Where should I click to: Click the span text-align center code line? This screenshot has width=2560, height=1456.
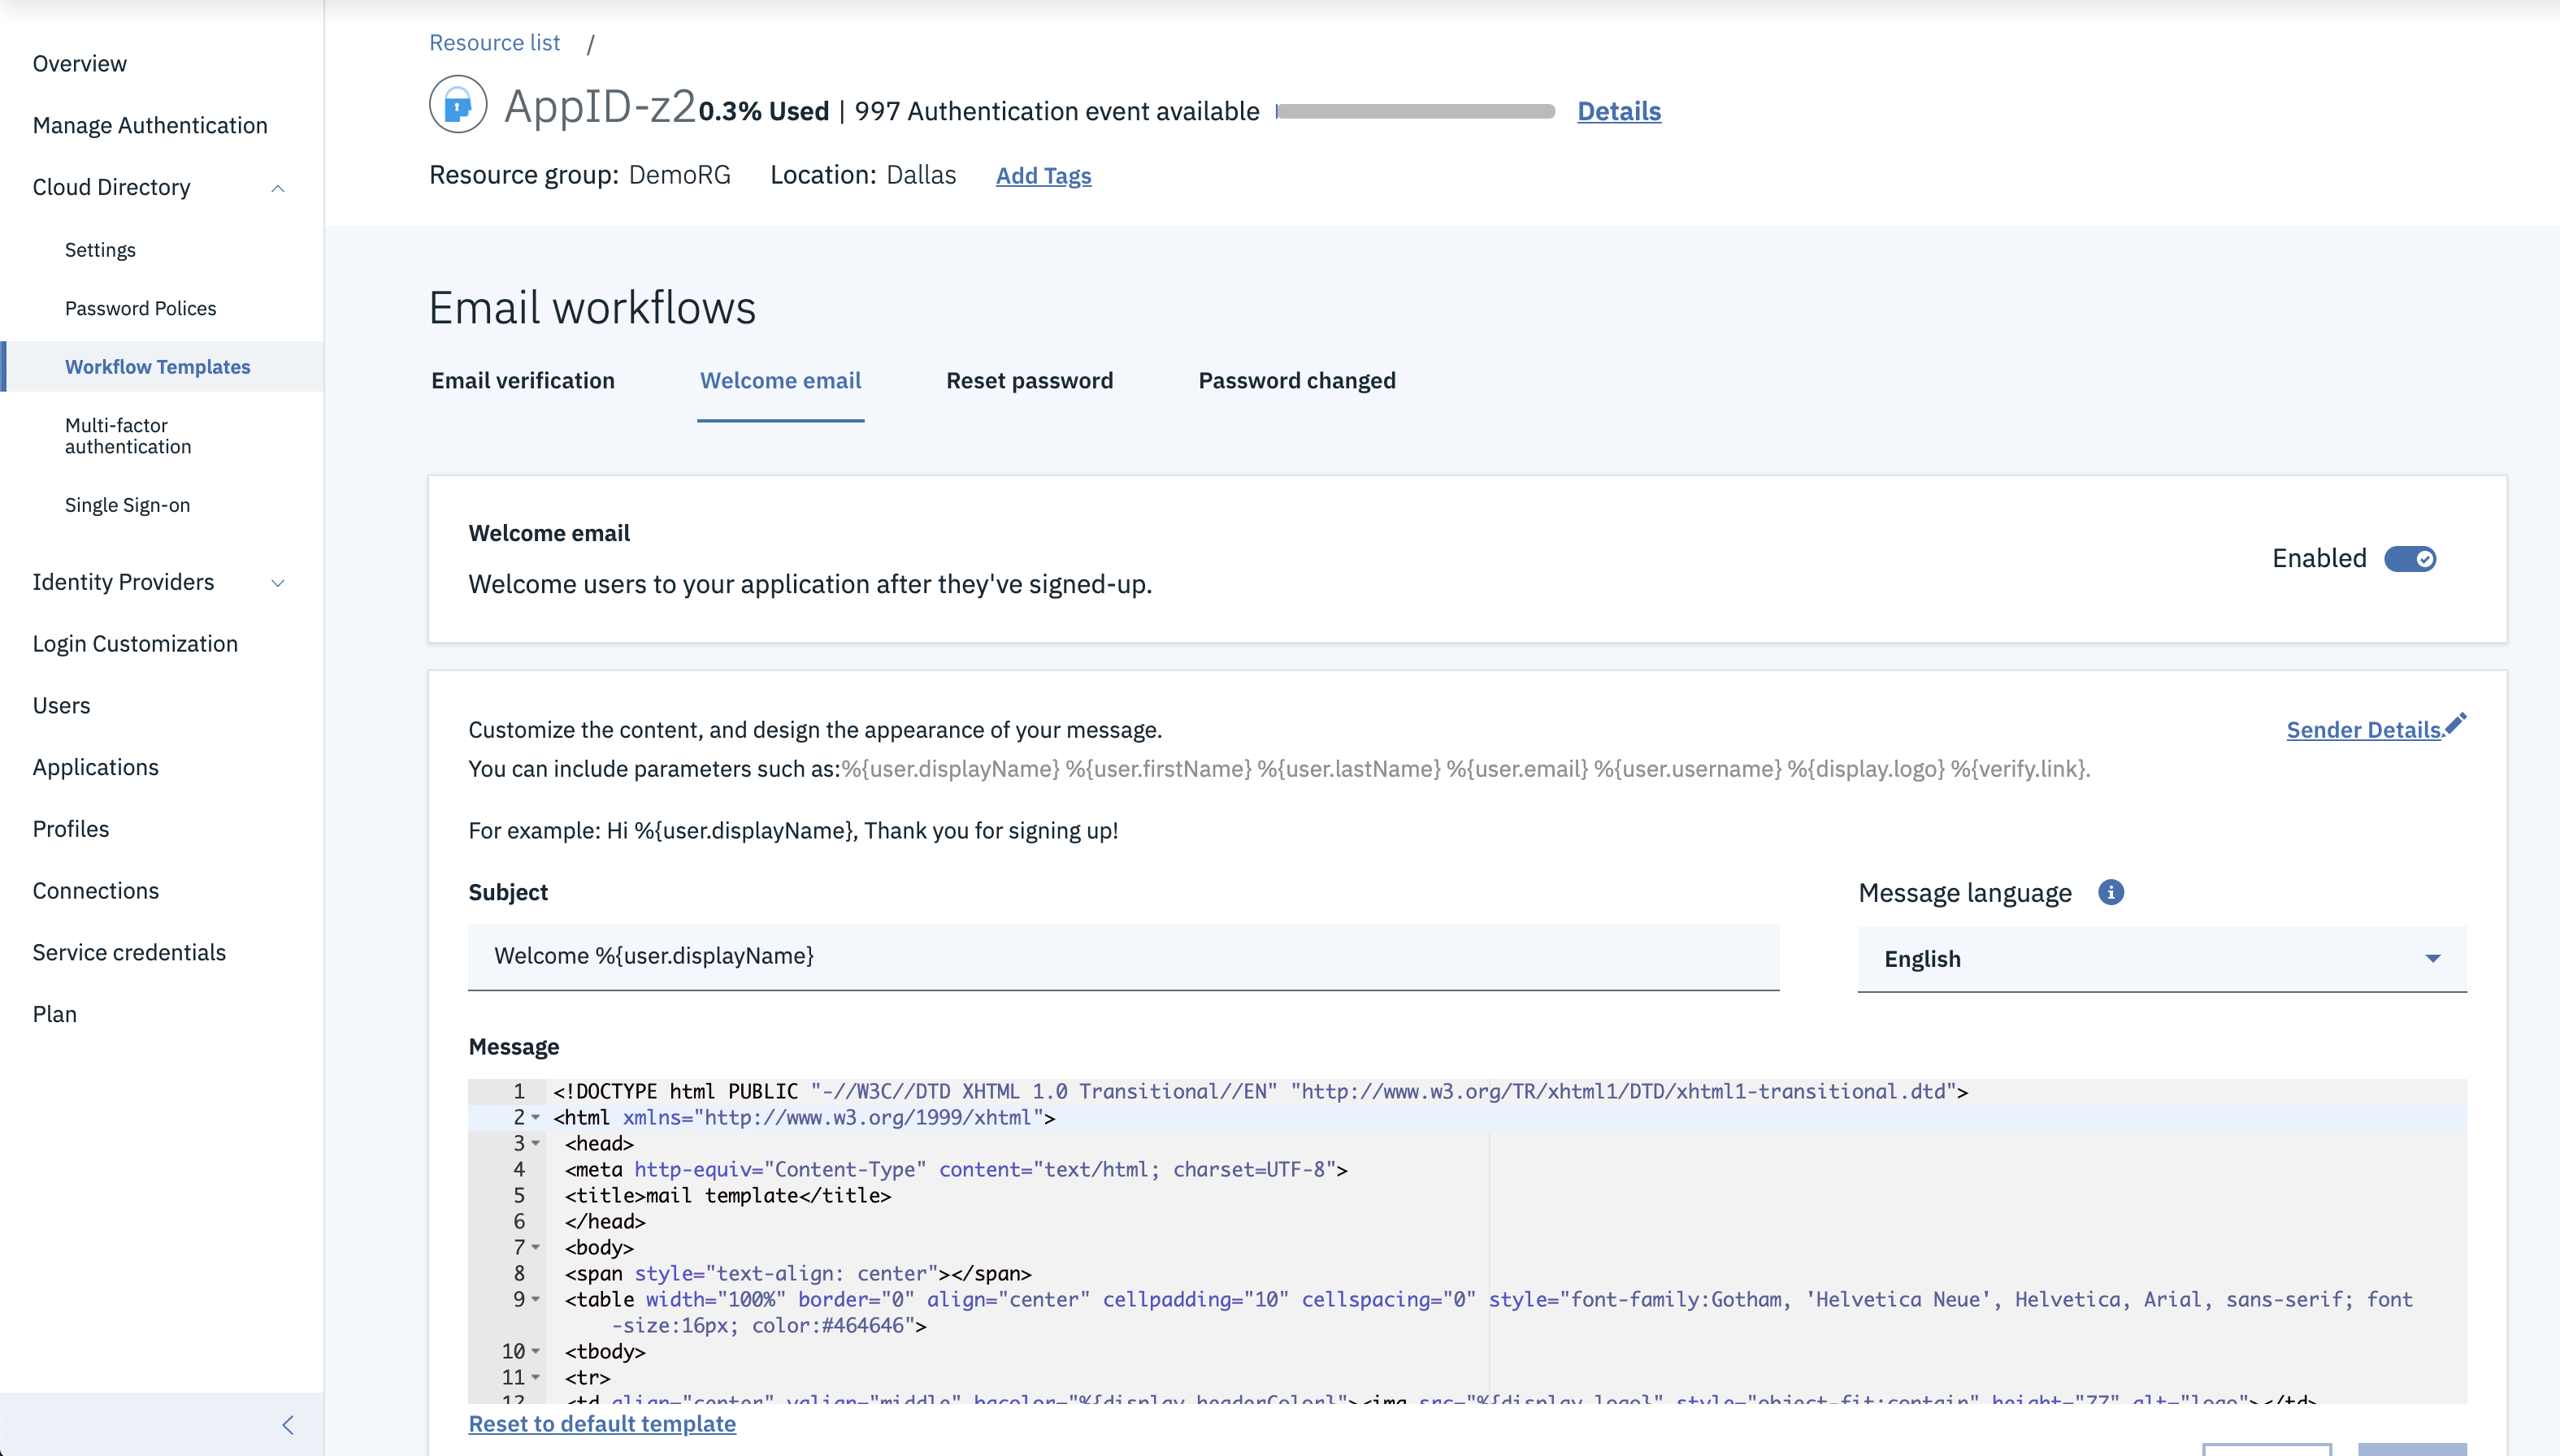click(798, 1274)
